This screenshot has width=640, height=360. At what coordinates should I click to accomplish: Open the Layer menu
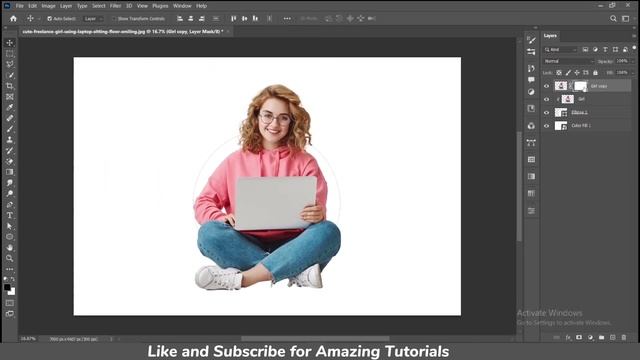(x=66, y=6)
